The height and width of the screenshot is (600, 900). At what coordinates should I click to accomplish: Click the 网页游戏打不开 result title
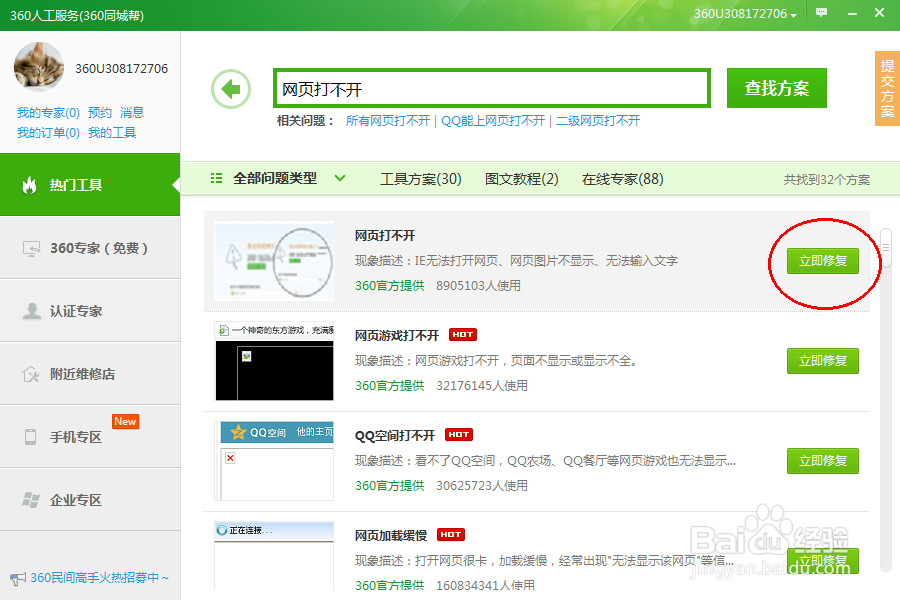pos(397,335)
